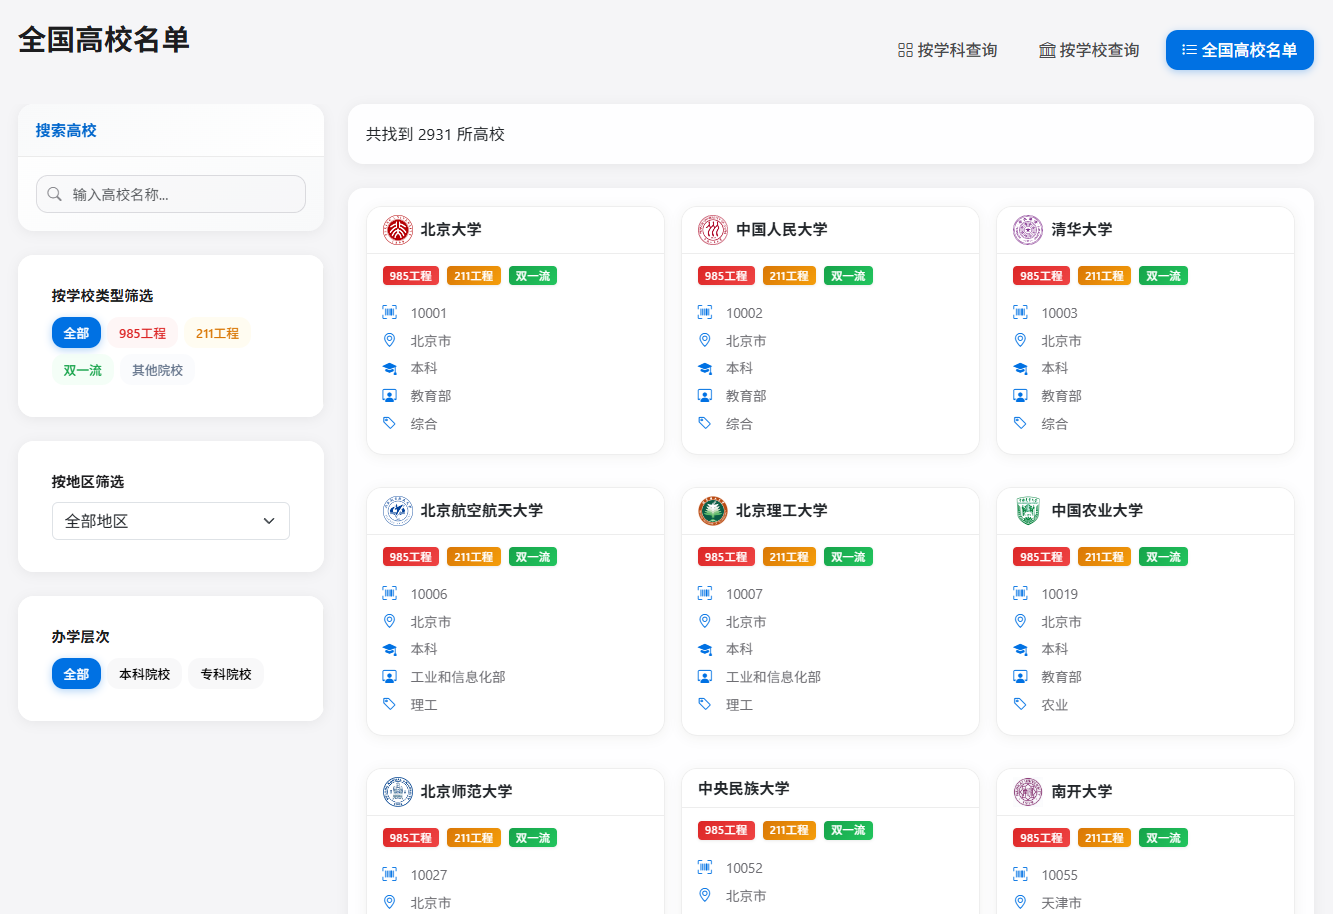Click the barcode icon next to 10052

705,867
